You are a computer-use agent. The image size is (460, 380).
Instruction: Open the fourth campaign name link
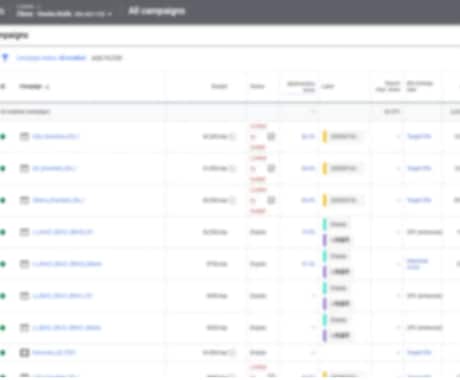point(62,232)
